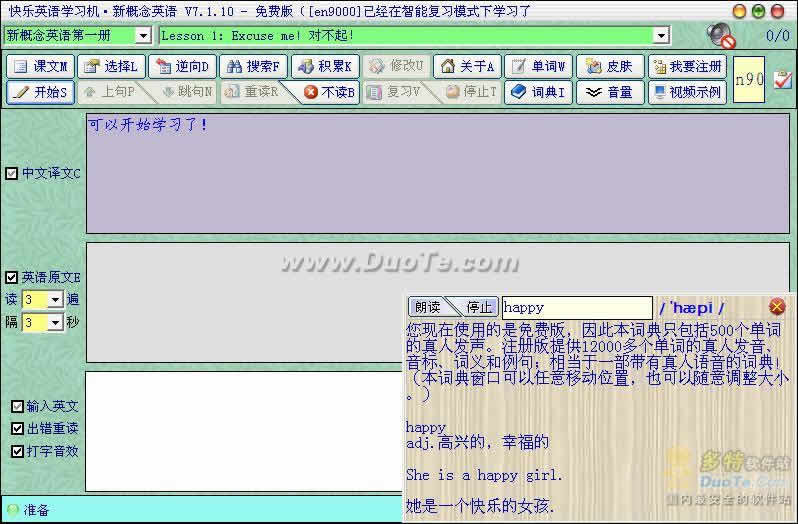Select the 停止 tab in dictionary
The width and height of the screenshot is (798, 524).
479,307
